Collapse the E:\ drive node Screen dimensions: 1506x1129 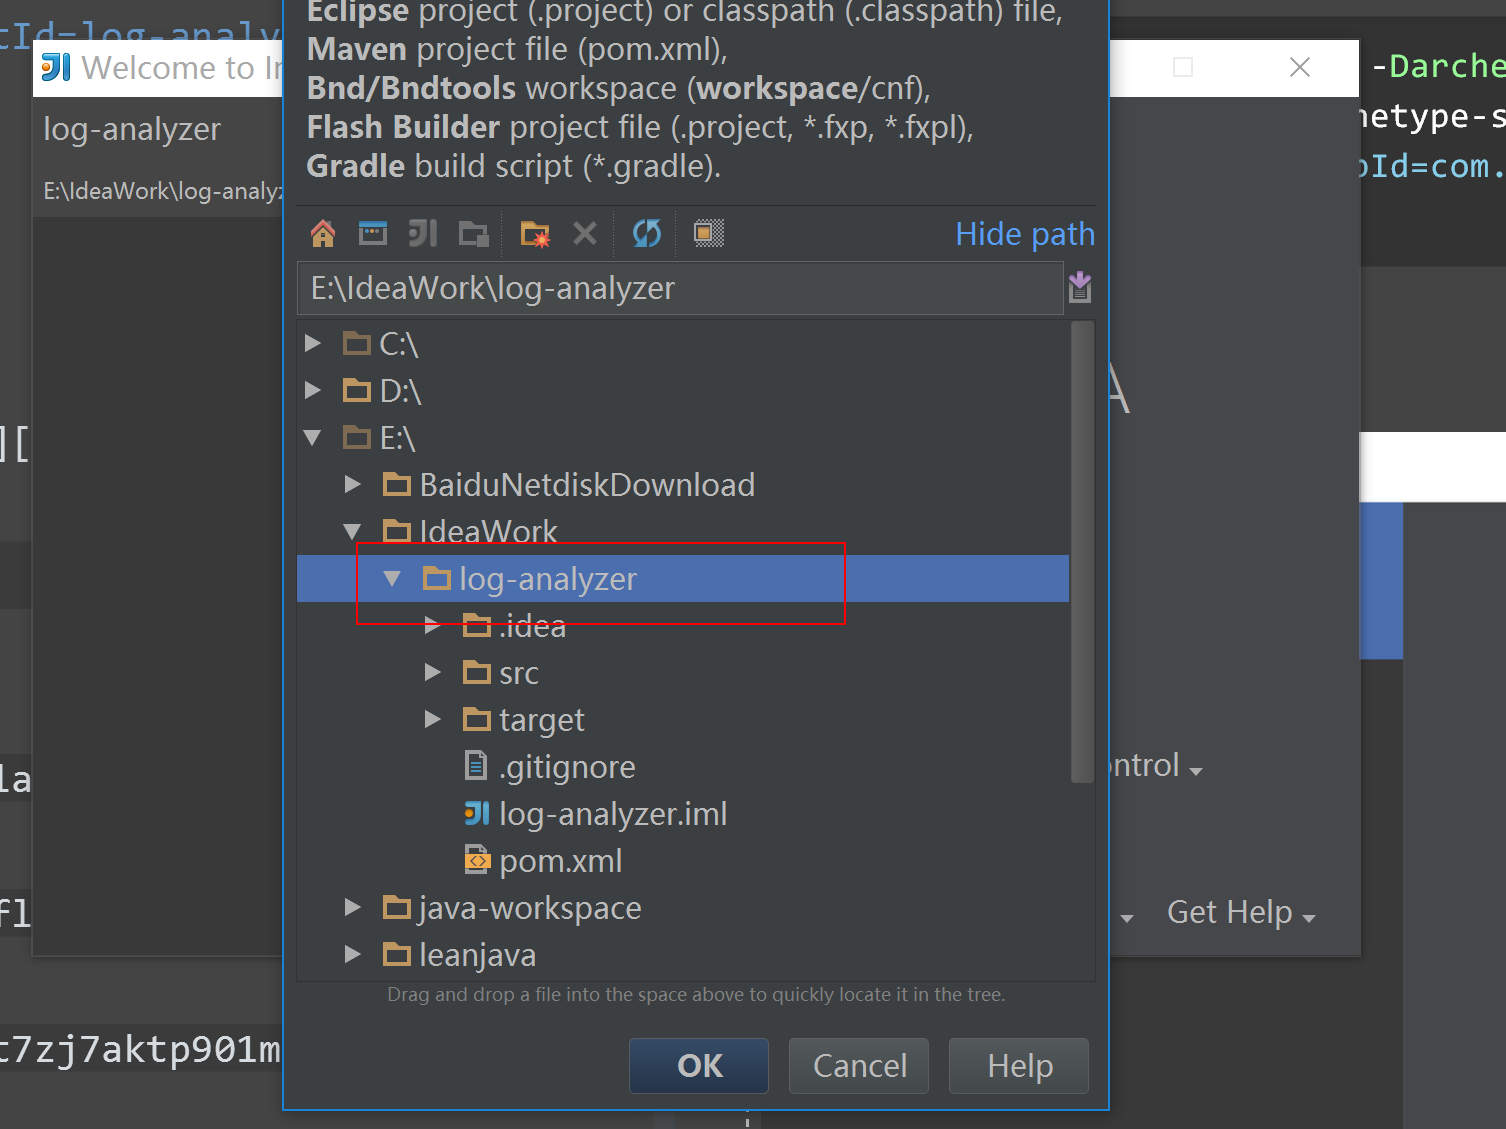[x=313, y=437]
